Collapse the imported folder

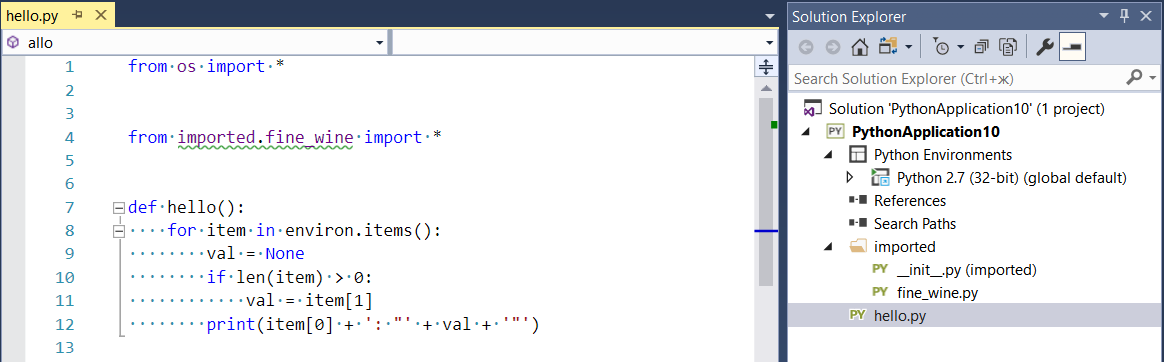(829, 247)
